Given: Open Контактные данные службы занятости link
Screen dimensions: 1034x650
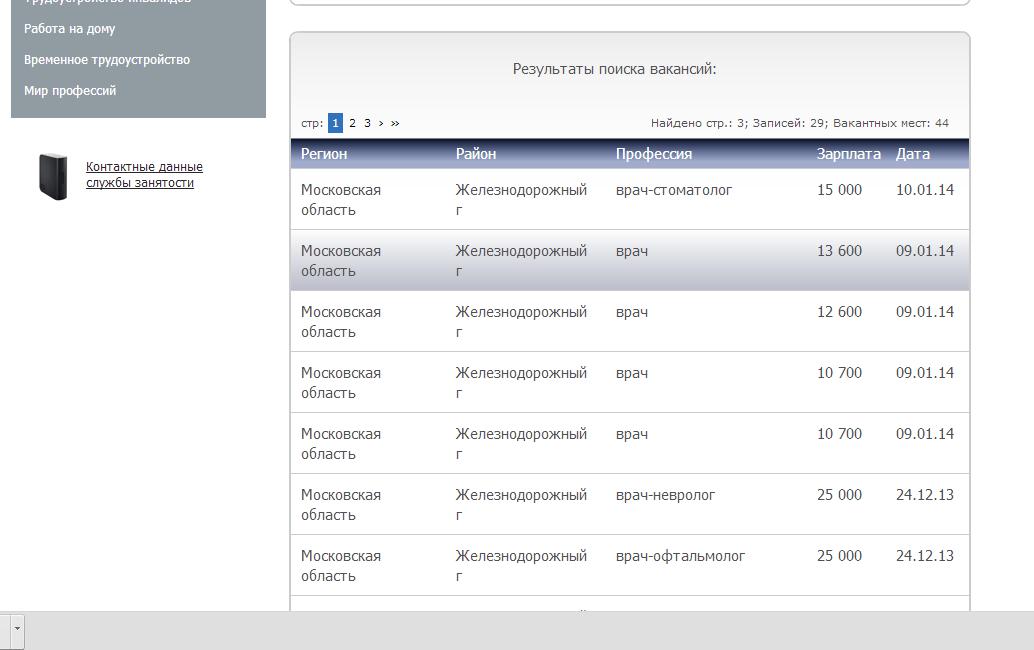Looking at the screenshot, I should [x=144, y=175].
